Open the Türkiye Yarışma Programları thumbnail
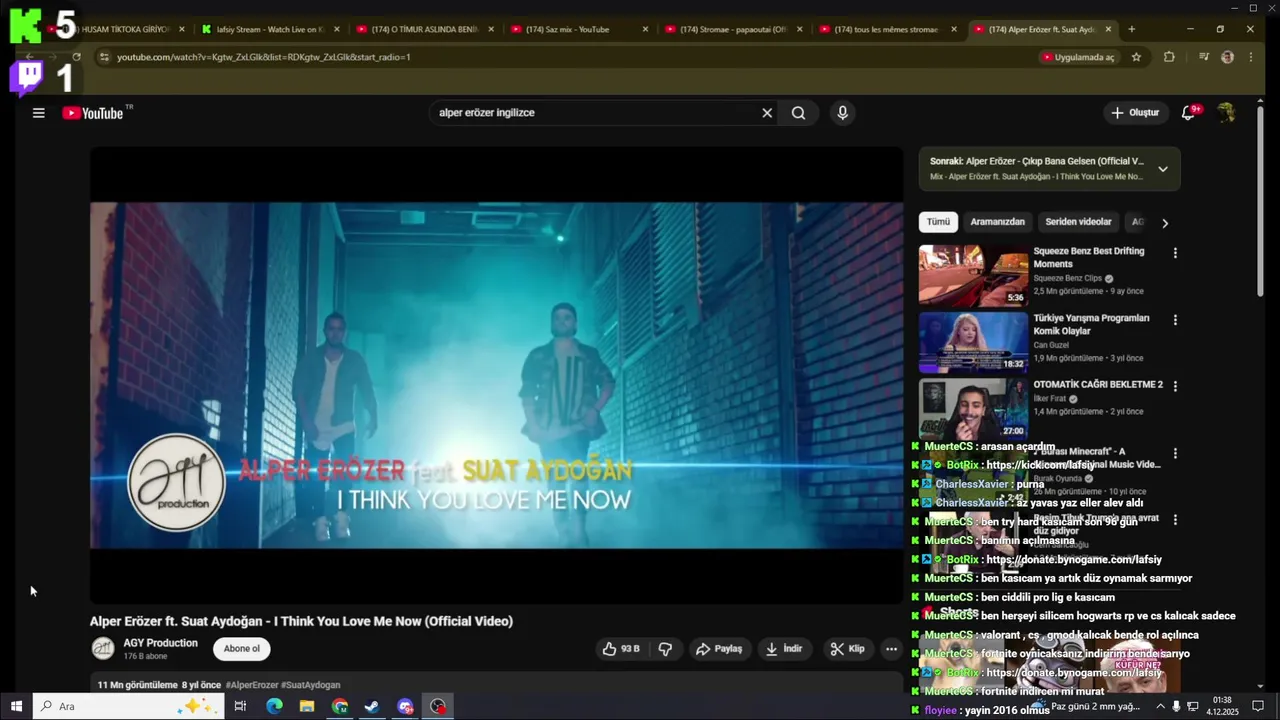 tap(973, 342)
